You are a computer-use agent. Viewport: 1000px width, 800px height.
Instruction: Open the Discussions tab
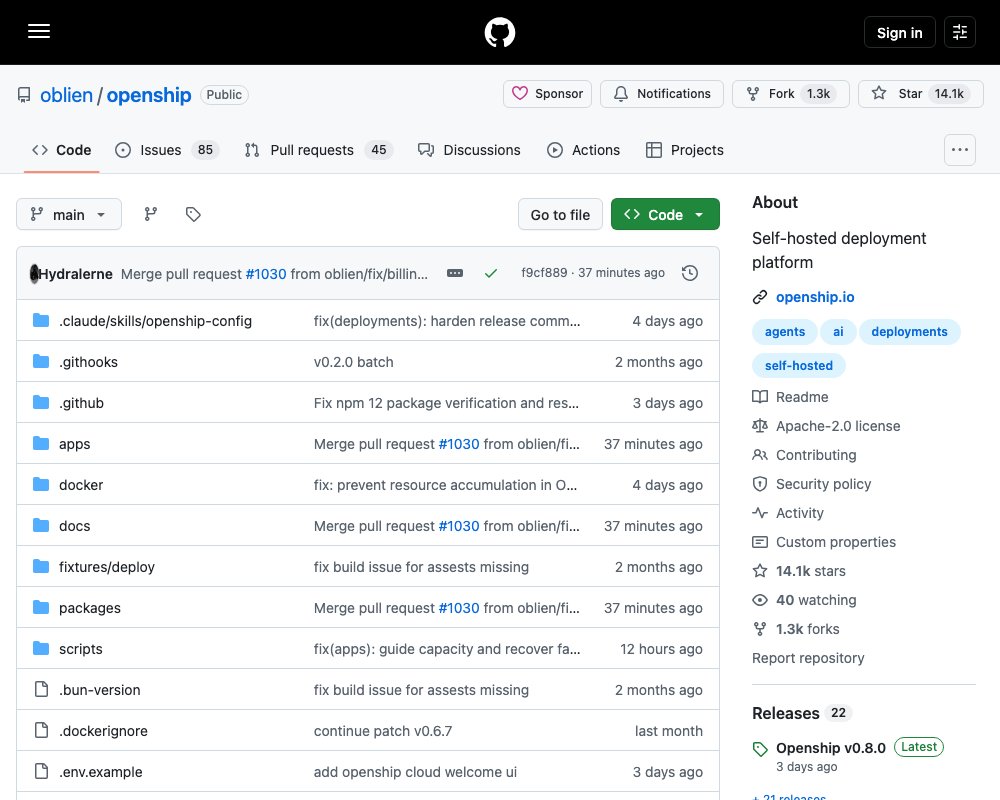469,150
